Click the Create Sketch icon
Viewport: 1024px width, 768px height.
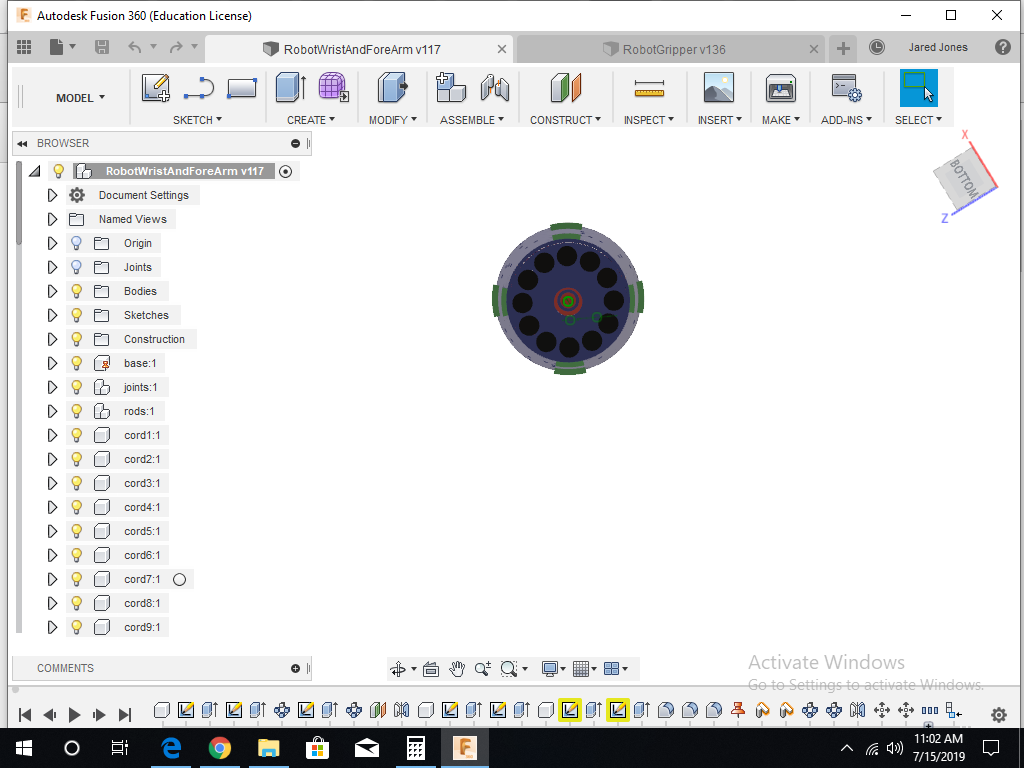coord(155,88)
